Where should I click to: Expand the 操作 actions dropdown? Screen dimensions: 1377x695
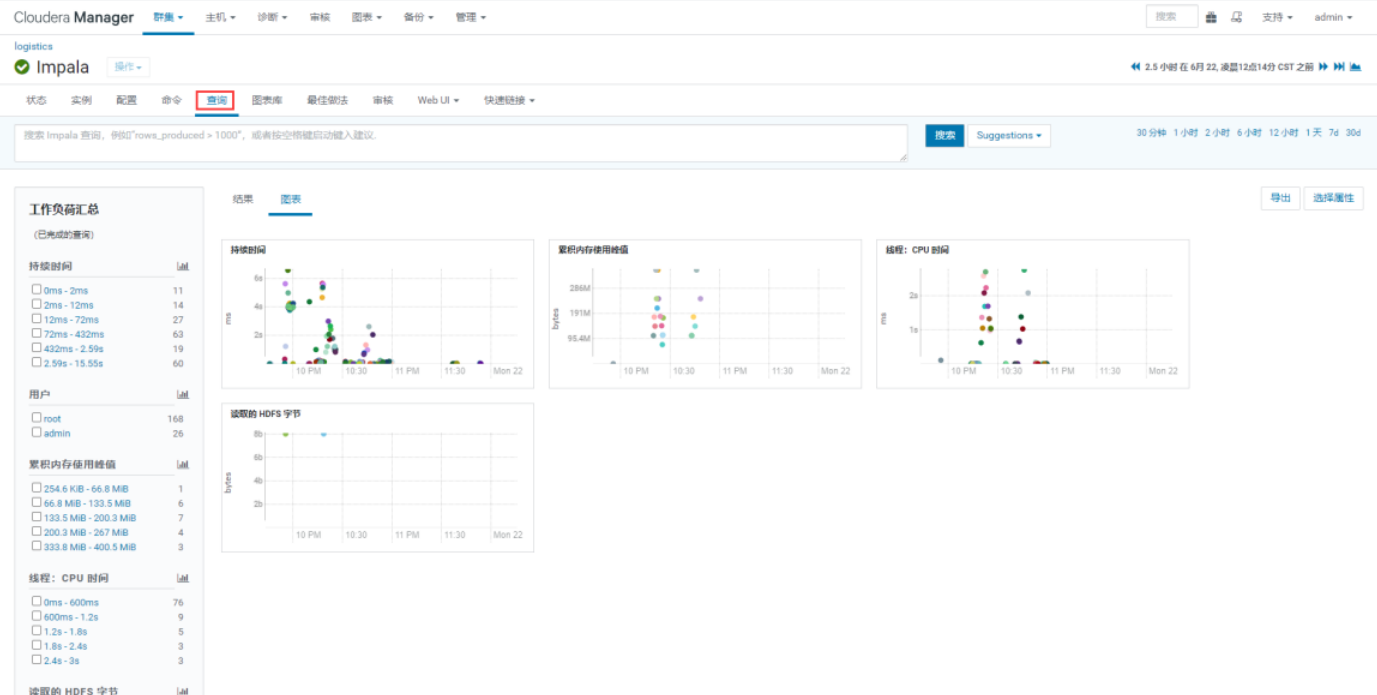click(x=128, y=67)
